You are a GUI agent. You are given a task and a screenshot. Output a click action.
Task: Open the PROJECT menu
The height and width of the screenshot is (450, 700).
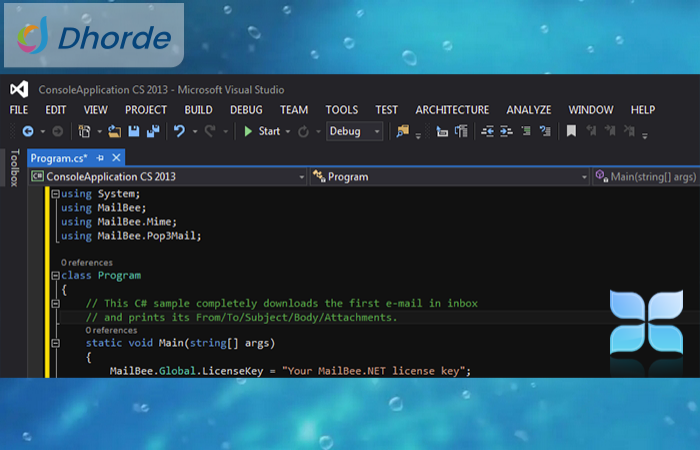click(x=146, y=110)
